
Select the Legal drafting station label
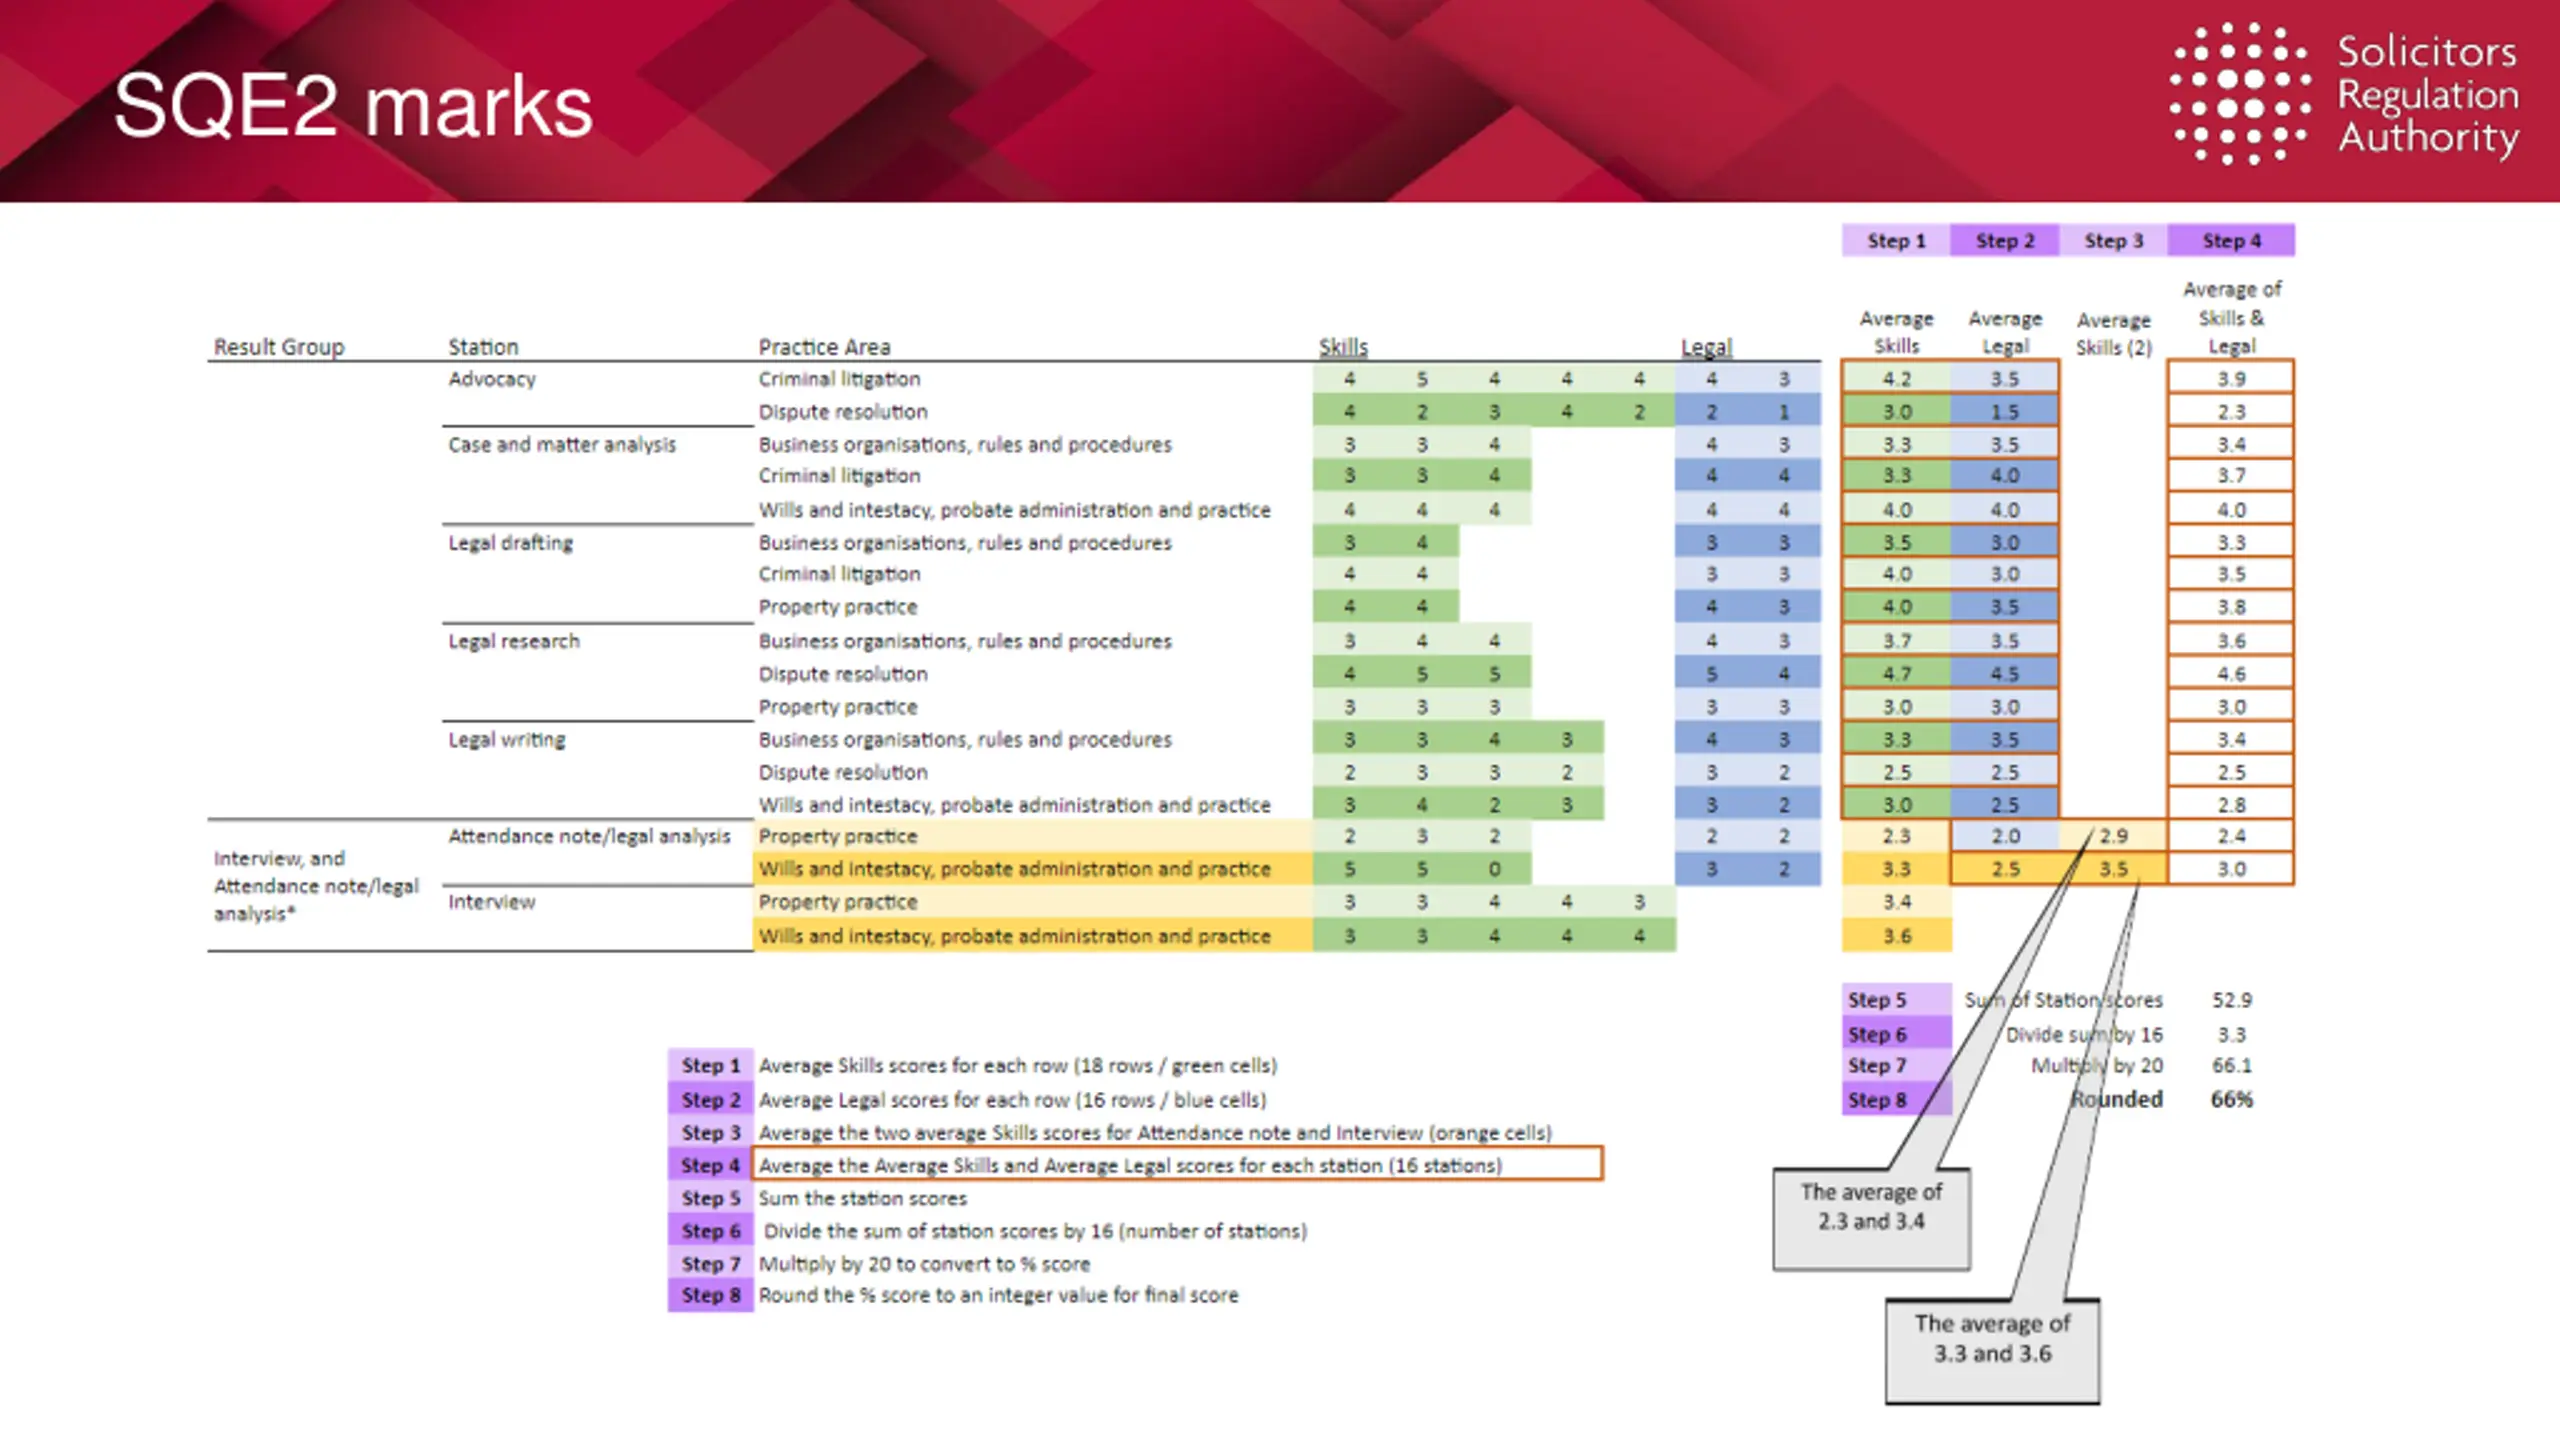511,543
